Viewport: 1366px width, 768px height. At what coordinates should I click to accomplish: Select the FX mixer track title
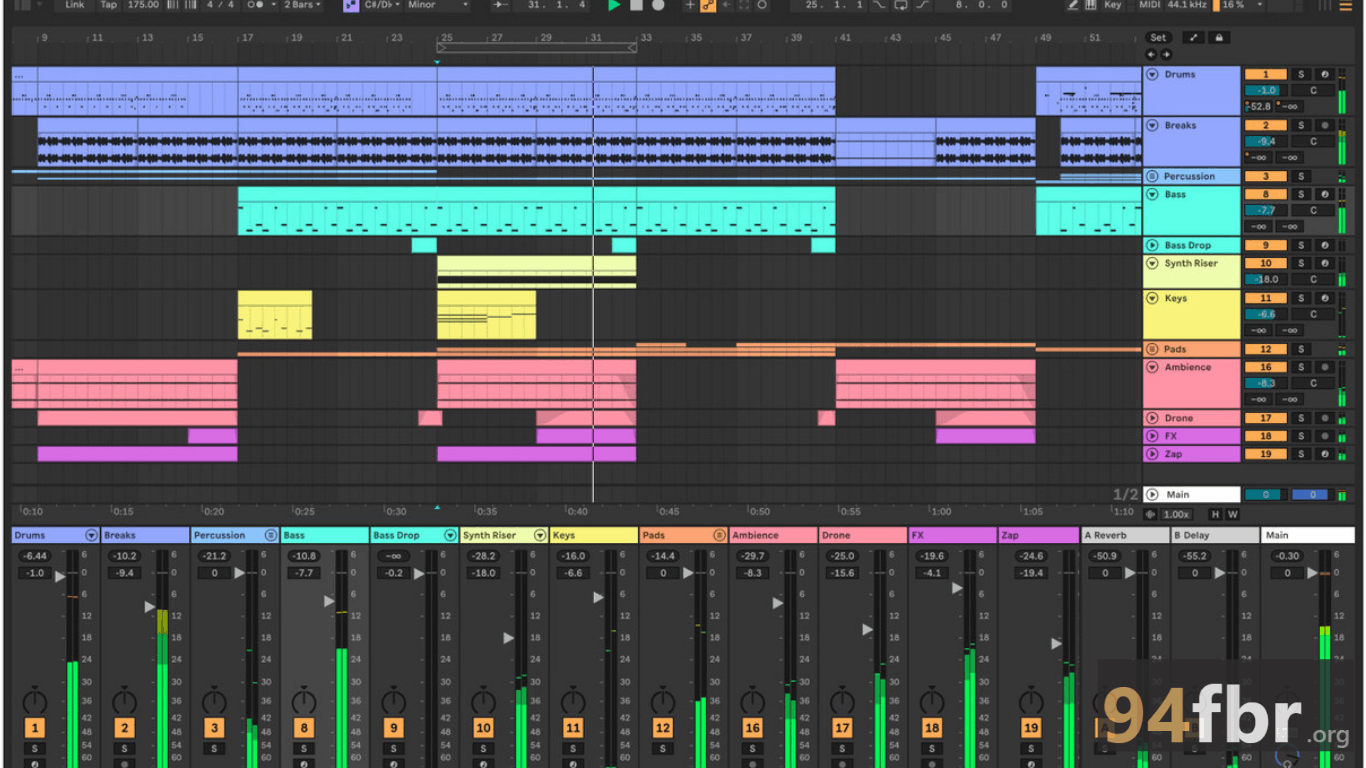pyautogui.click(x=952, y=535)
